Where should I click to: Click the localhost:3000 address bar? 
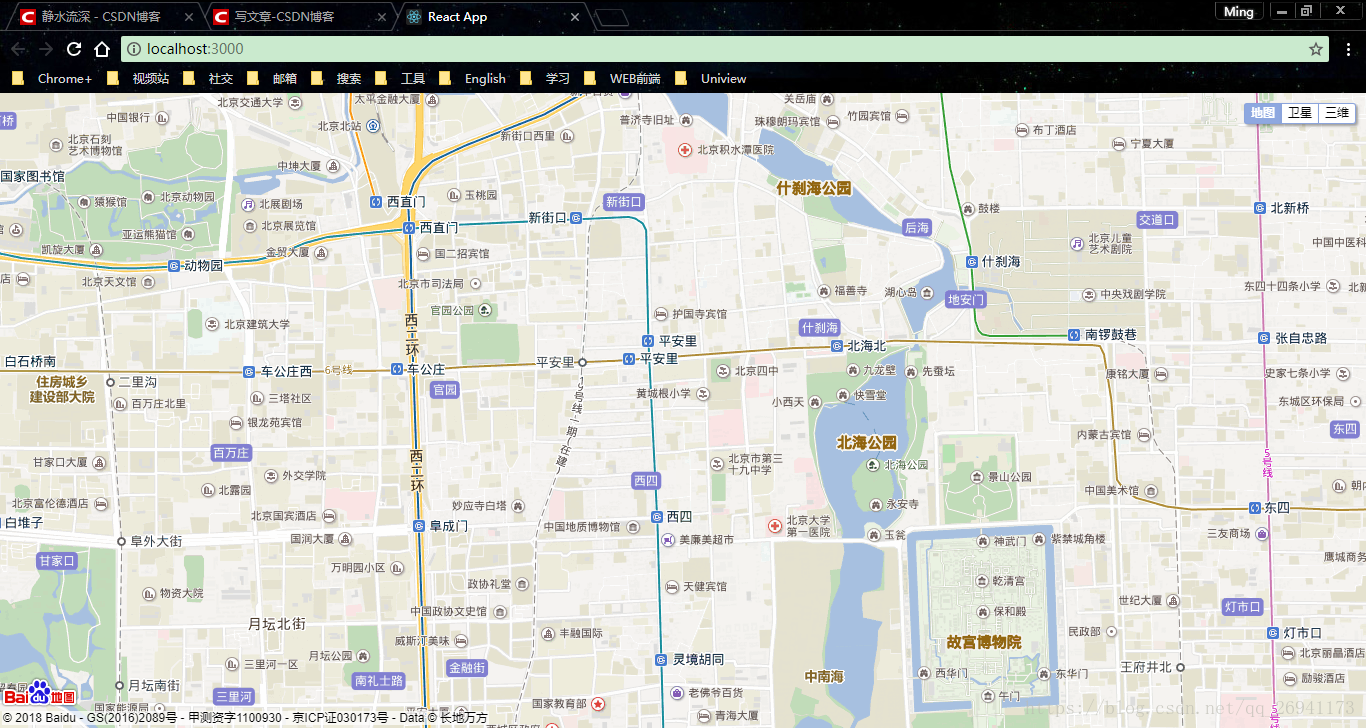point(725,49)
